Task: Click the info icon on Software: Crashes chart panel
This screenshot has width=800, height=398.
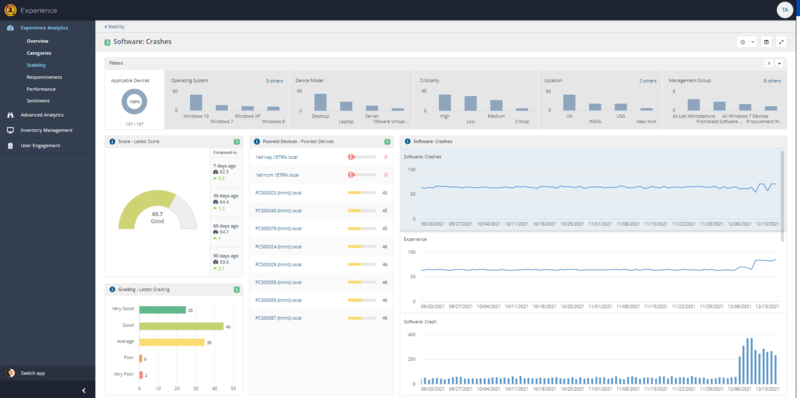Action: (x=407, y=141)
